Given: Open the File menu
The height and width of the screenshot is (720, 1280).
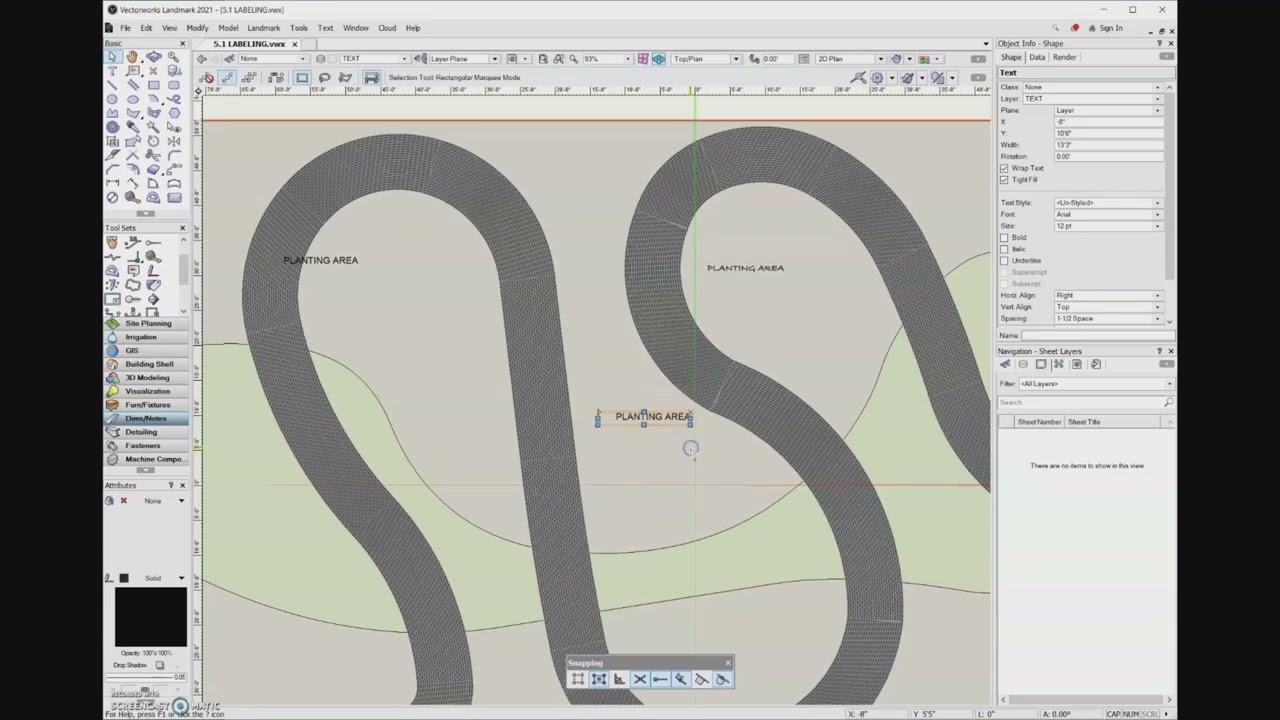Looking at the screenshot, I should pos(125,28).
